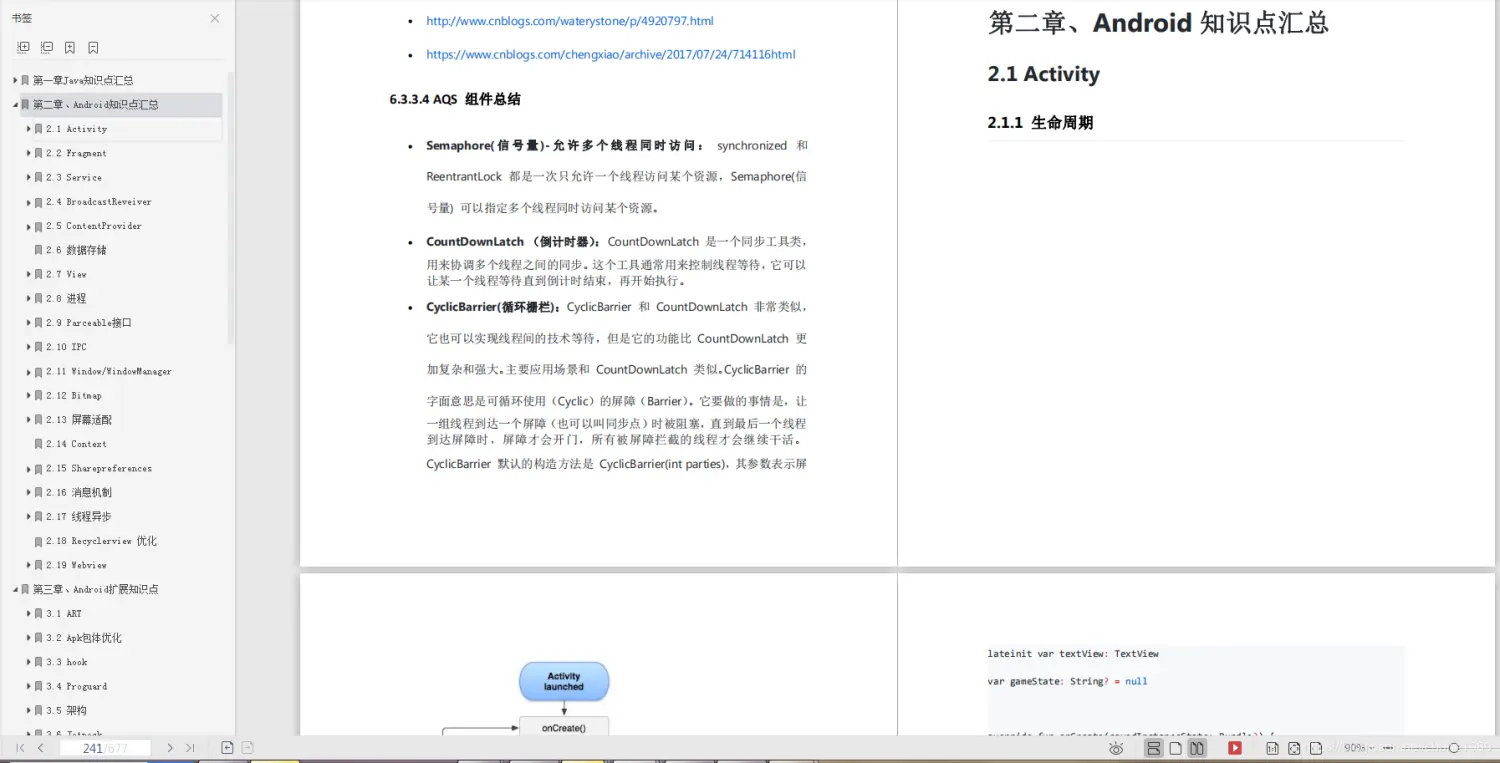Open 2.12 Bitmap bookmark

[x=74, y=395]
